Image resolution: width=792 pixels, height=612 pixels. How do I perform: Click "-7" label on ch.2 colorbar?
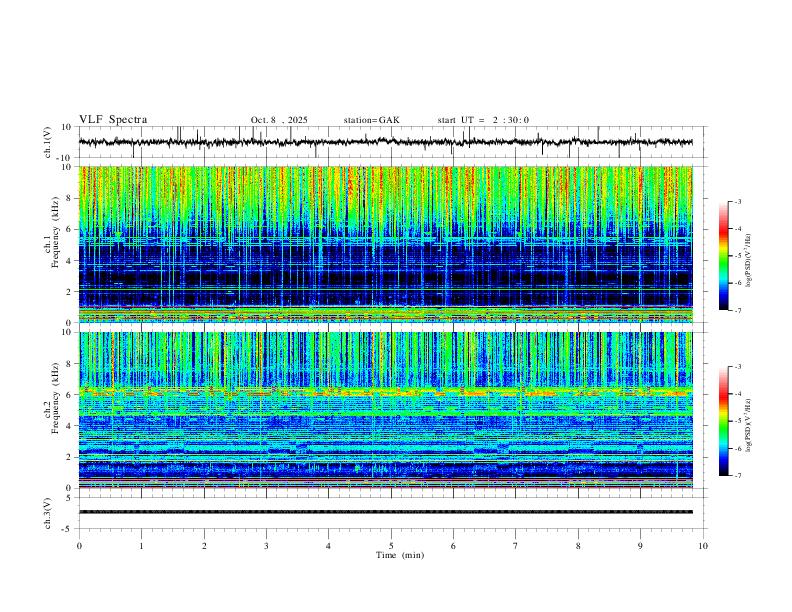pos(738,475)
